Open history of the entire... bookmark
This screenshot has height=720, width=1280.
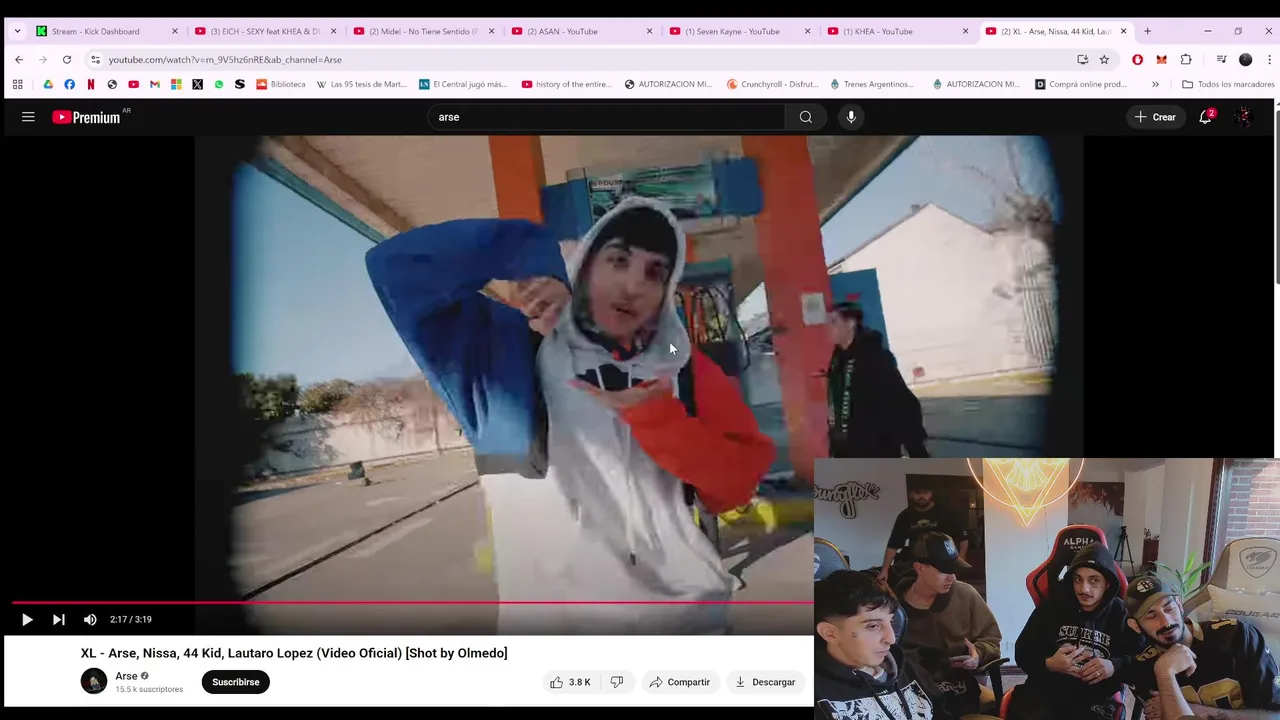pyautogui.click(x=567, y=84)
